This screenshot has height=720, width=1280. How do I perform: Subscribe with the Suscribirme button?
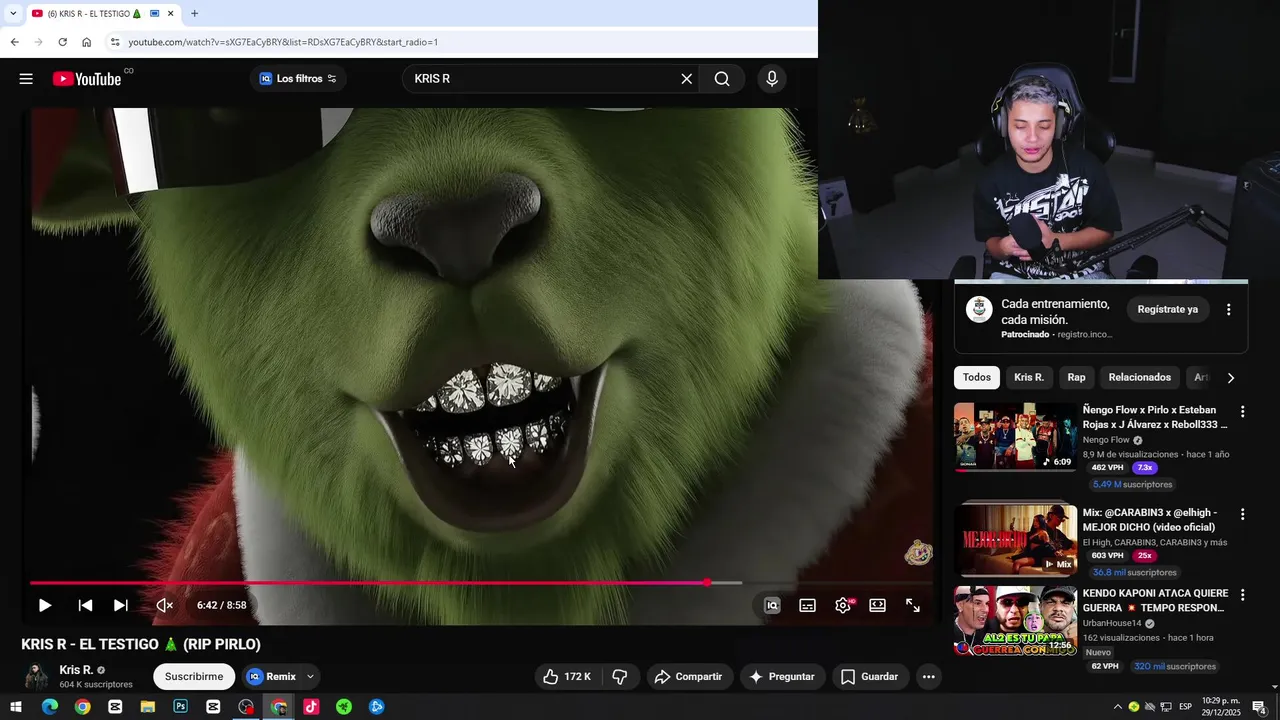click(194, 677)
